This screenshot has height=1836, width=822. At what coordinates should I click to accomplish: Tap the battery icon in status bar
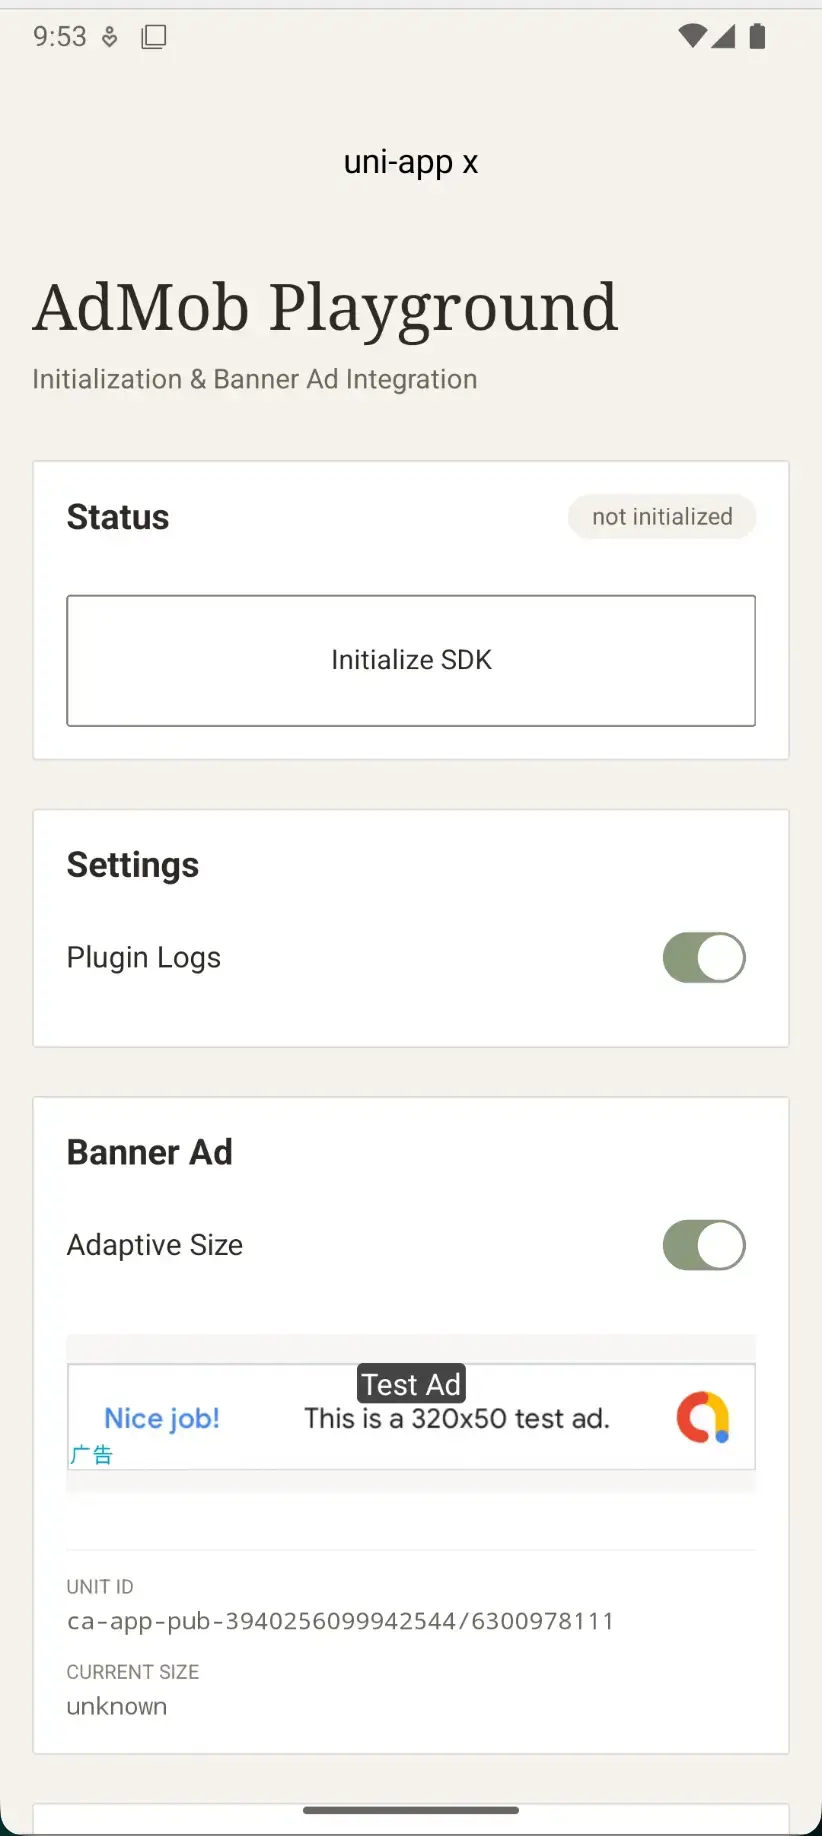click(757, 37)
